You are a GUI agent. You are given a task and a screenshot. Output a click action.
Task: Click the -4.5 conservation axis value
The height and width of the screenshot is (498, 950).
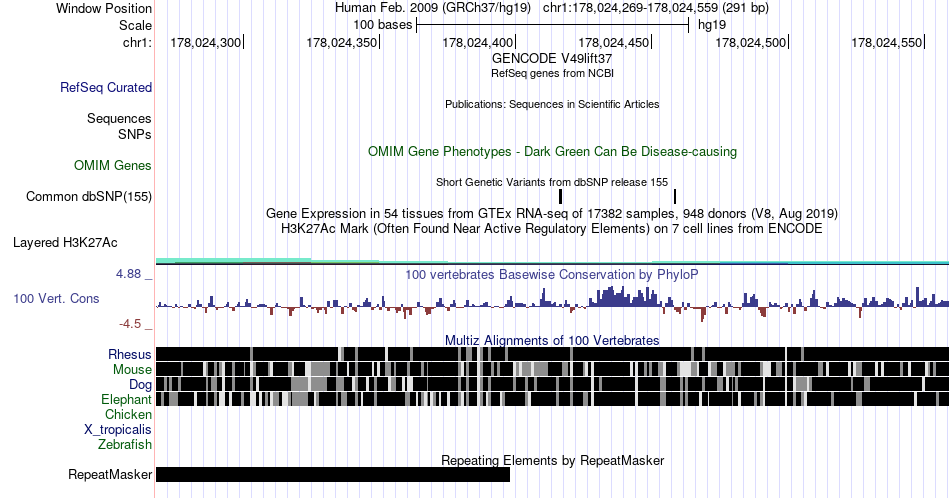pyautogui.click(x=130, y=324)
